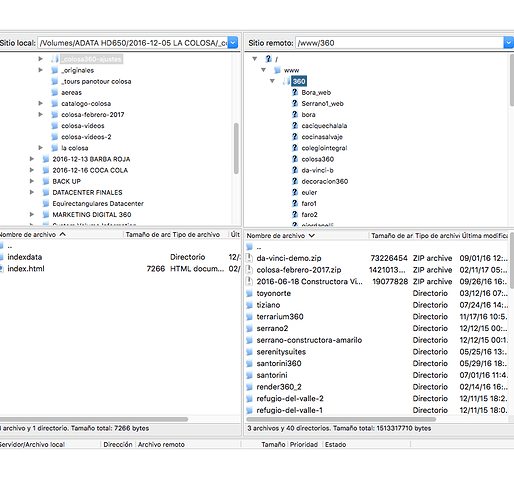The height and width of the screenshot is (500, 514).
Task: Expand the 2016-12-13 BARBA ROJA folder
Action: [x=32, y=159]
